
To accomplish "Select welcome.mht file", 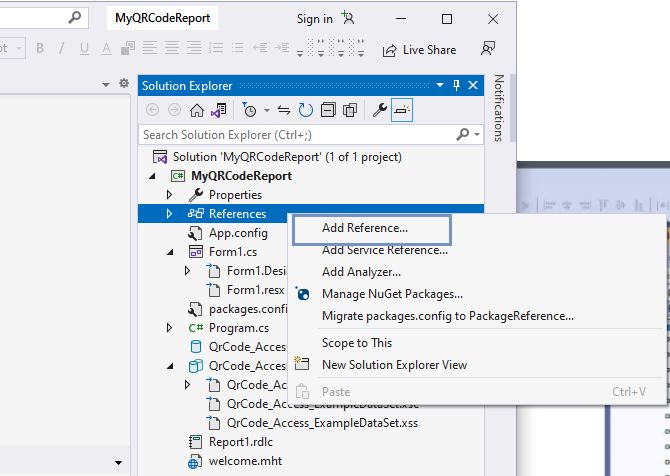I will click(245, 461).
